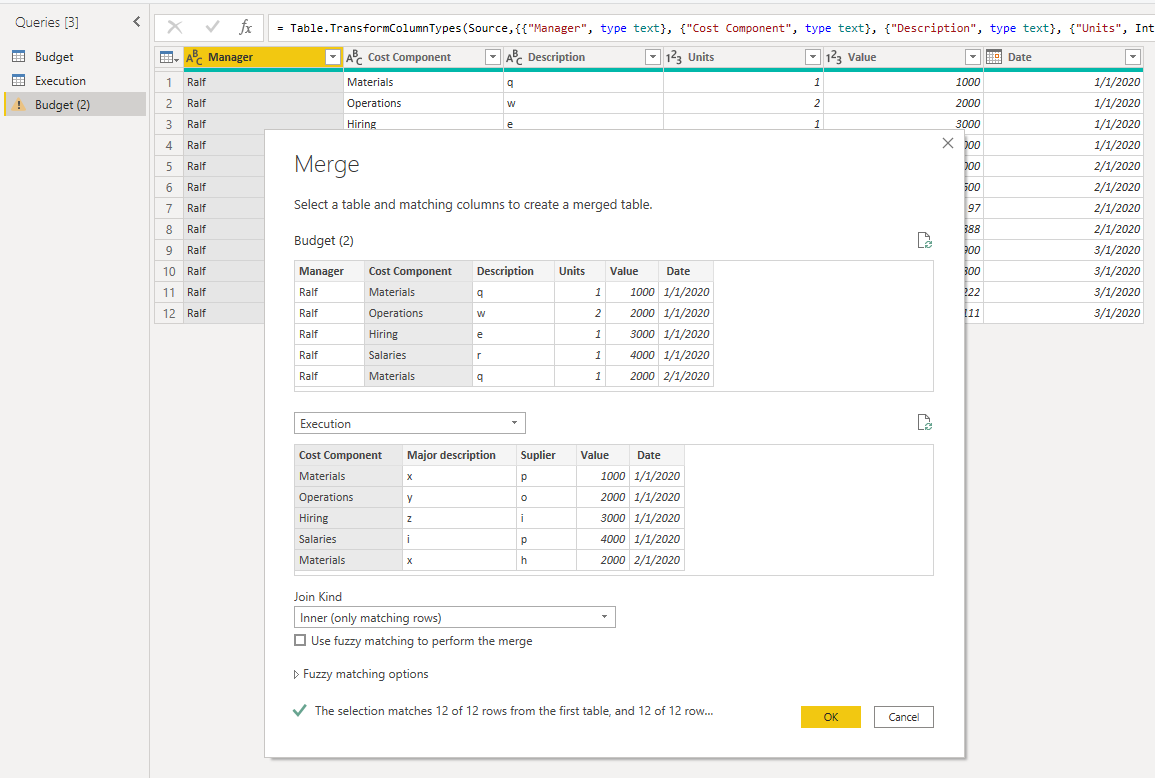Open Units column filter dropdown

tap(812, 57)
